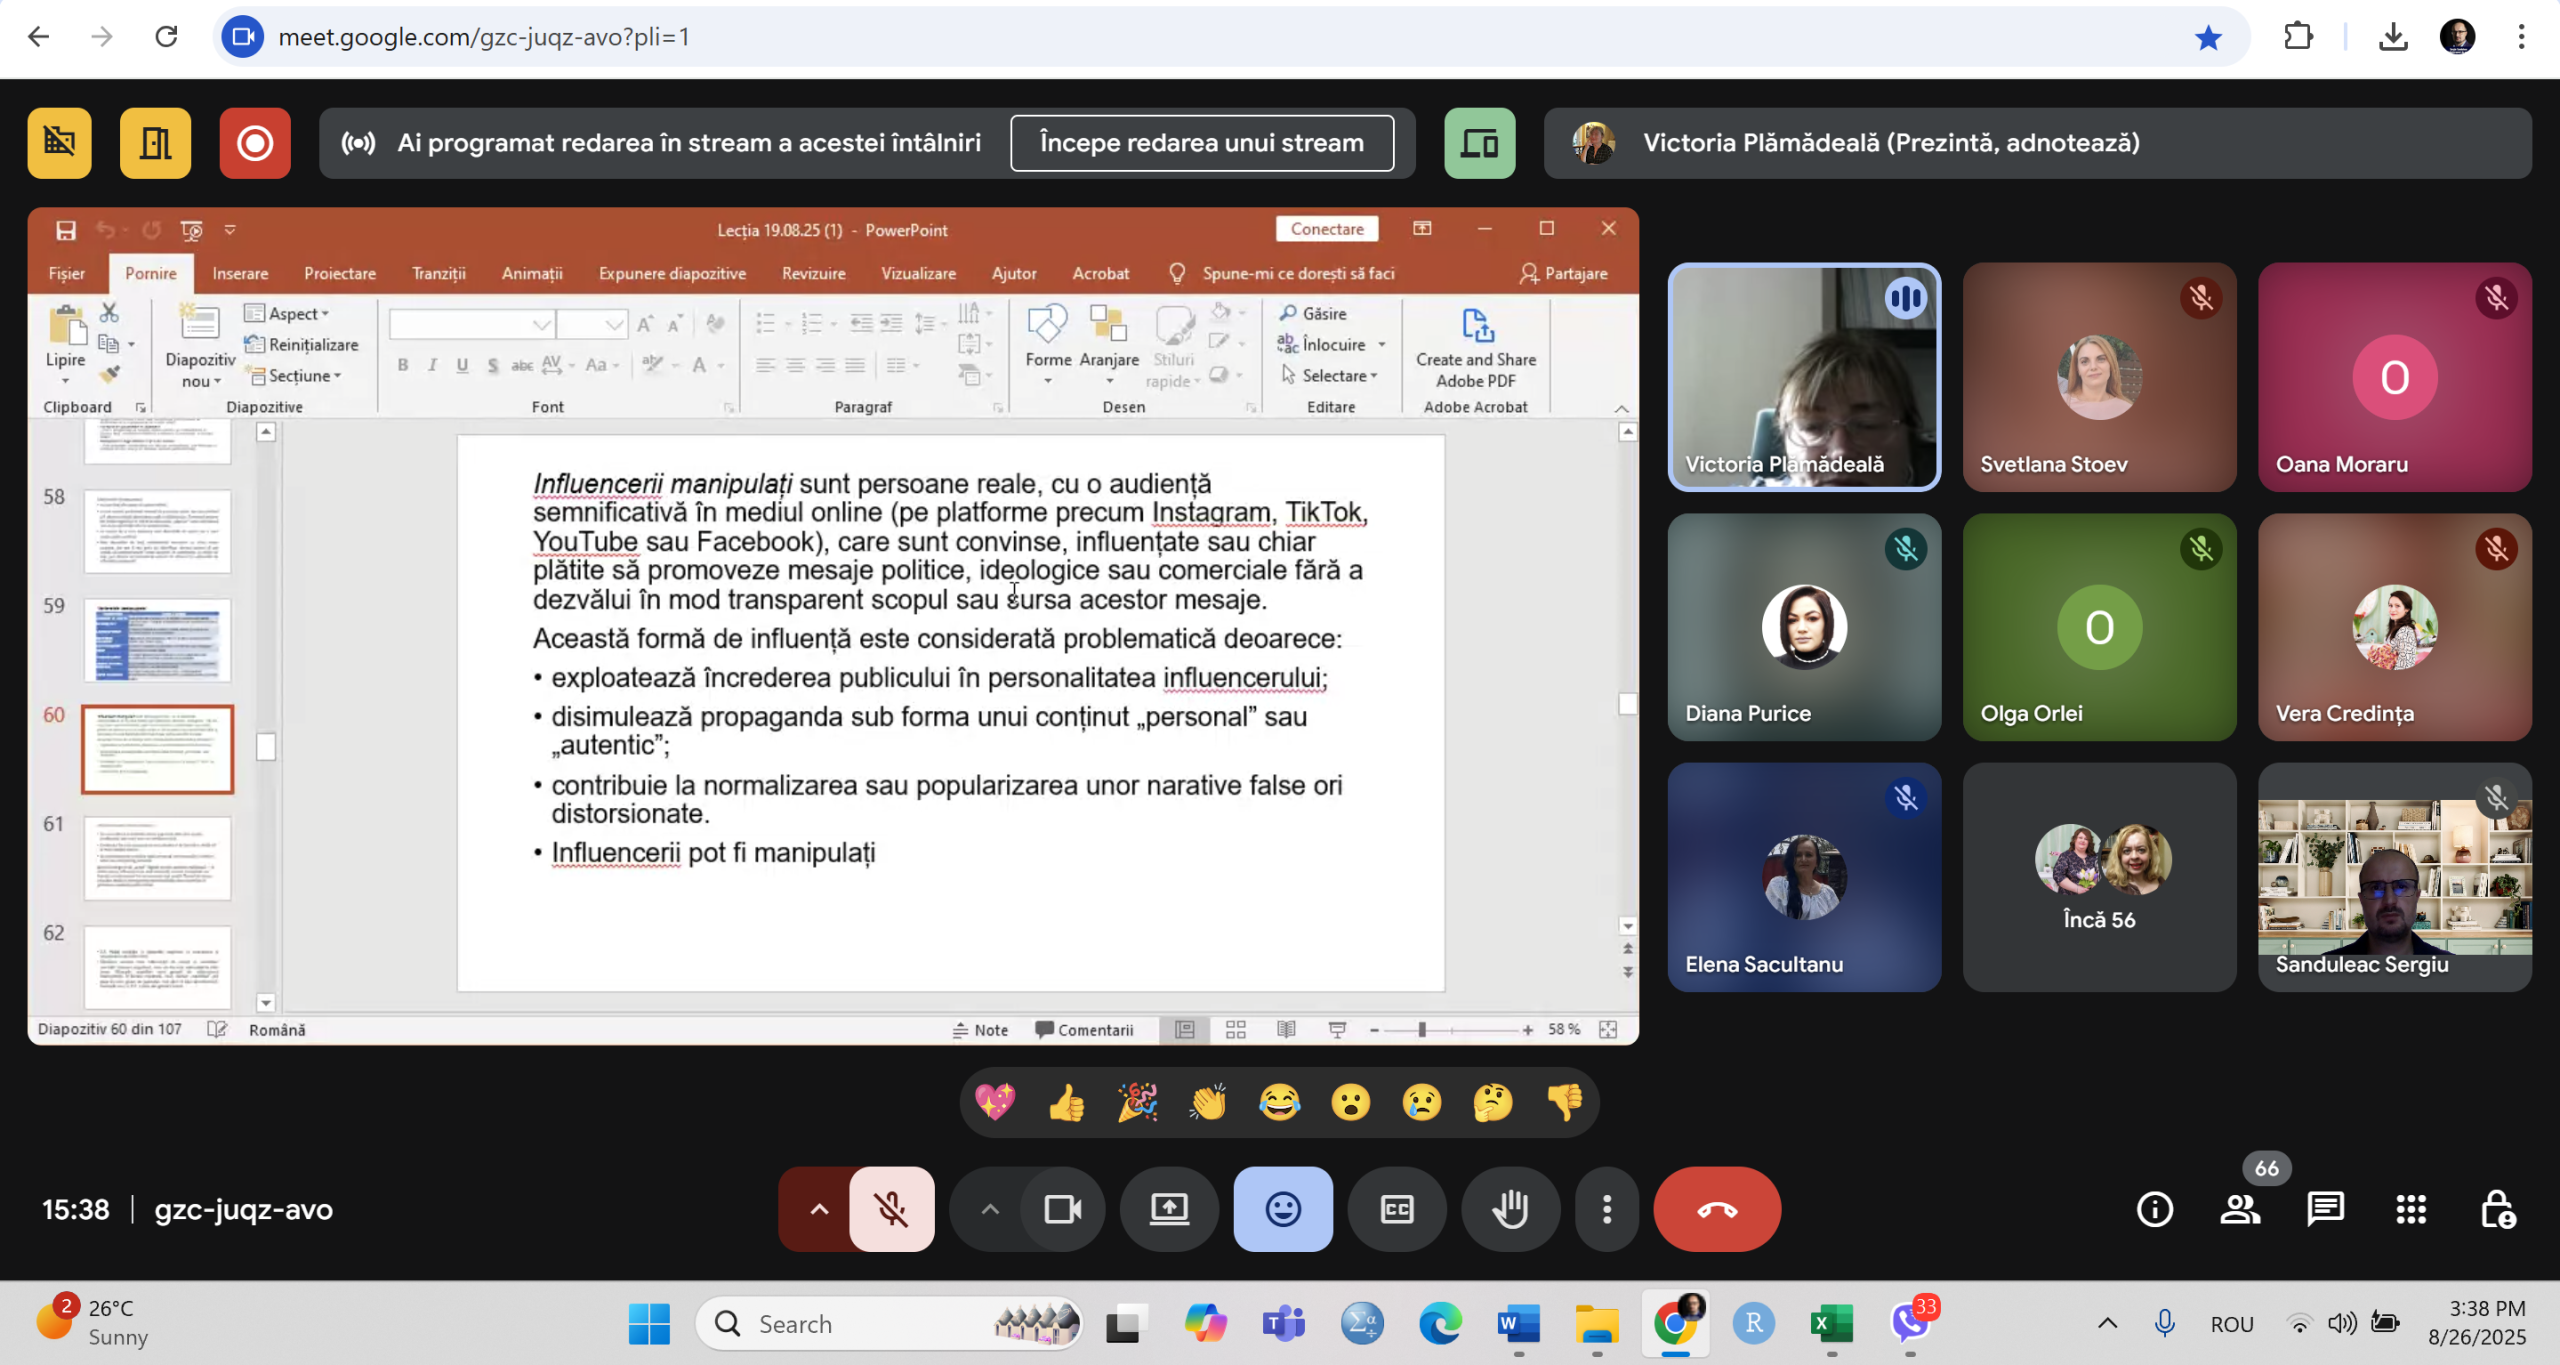
Task: Select Victoria Plămădeală's video tile
Action: 1803,377
